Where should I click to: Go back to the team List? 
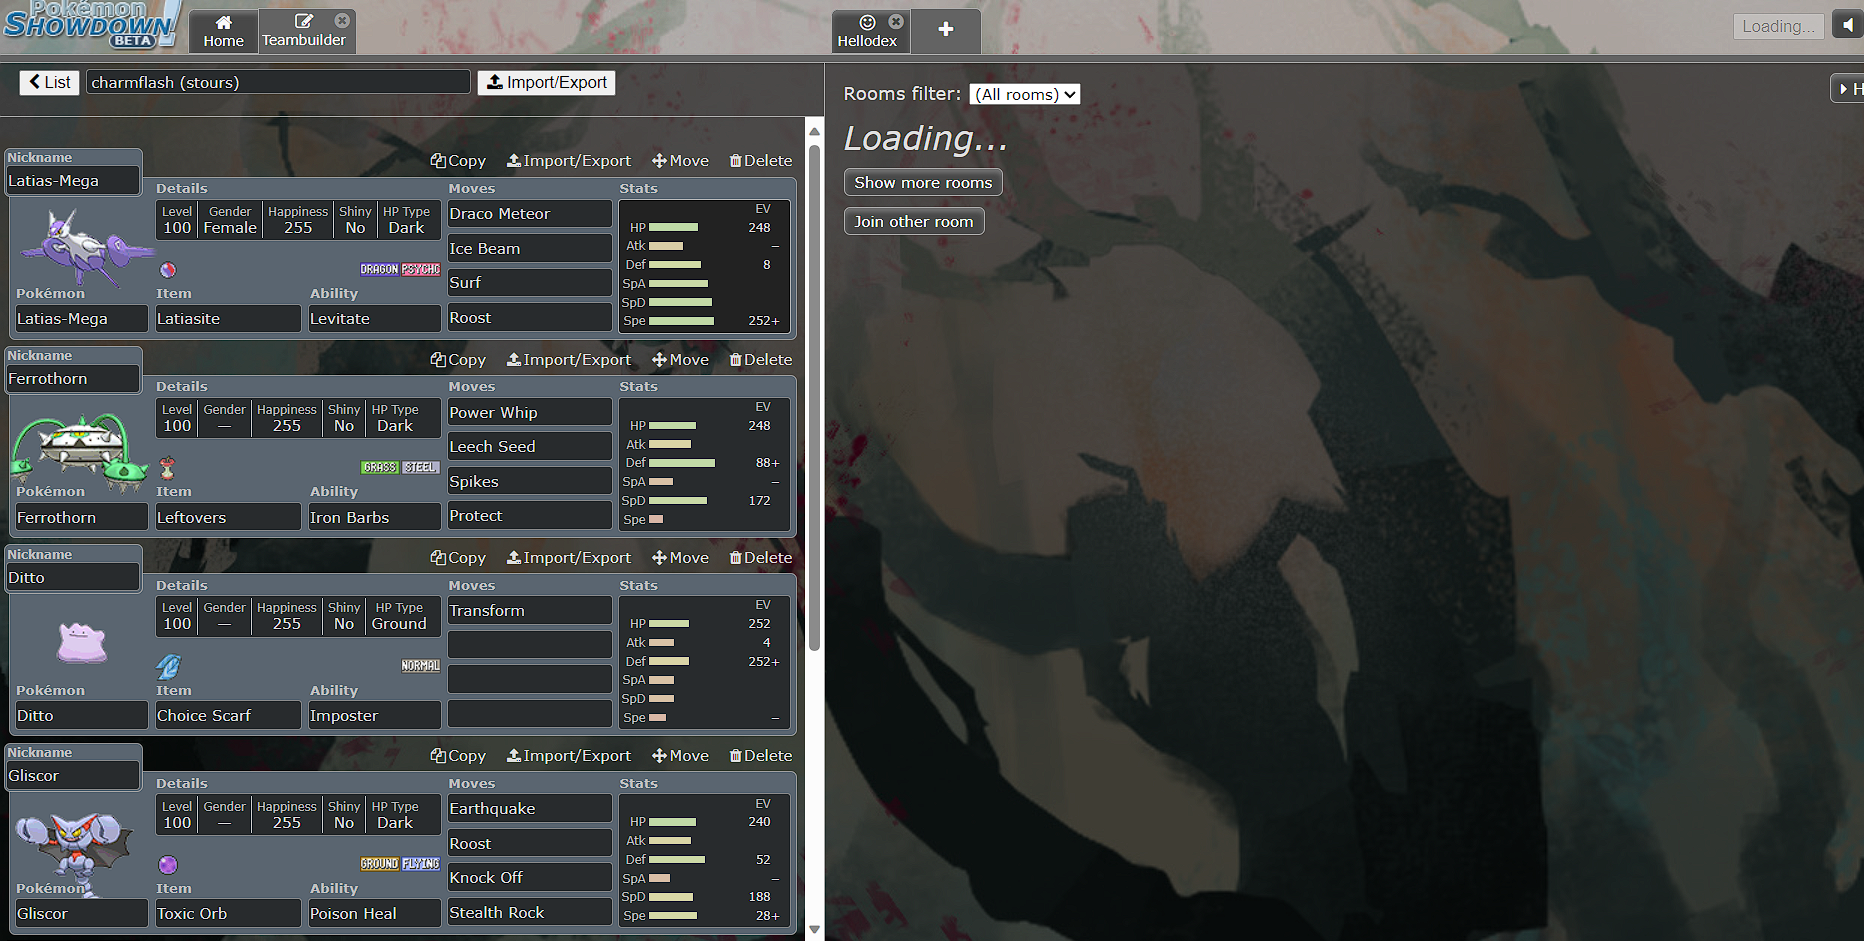[x=49, y=82]
